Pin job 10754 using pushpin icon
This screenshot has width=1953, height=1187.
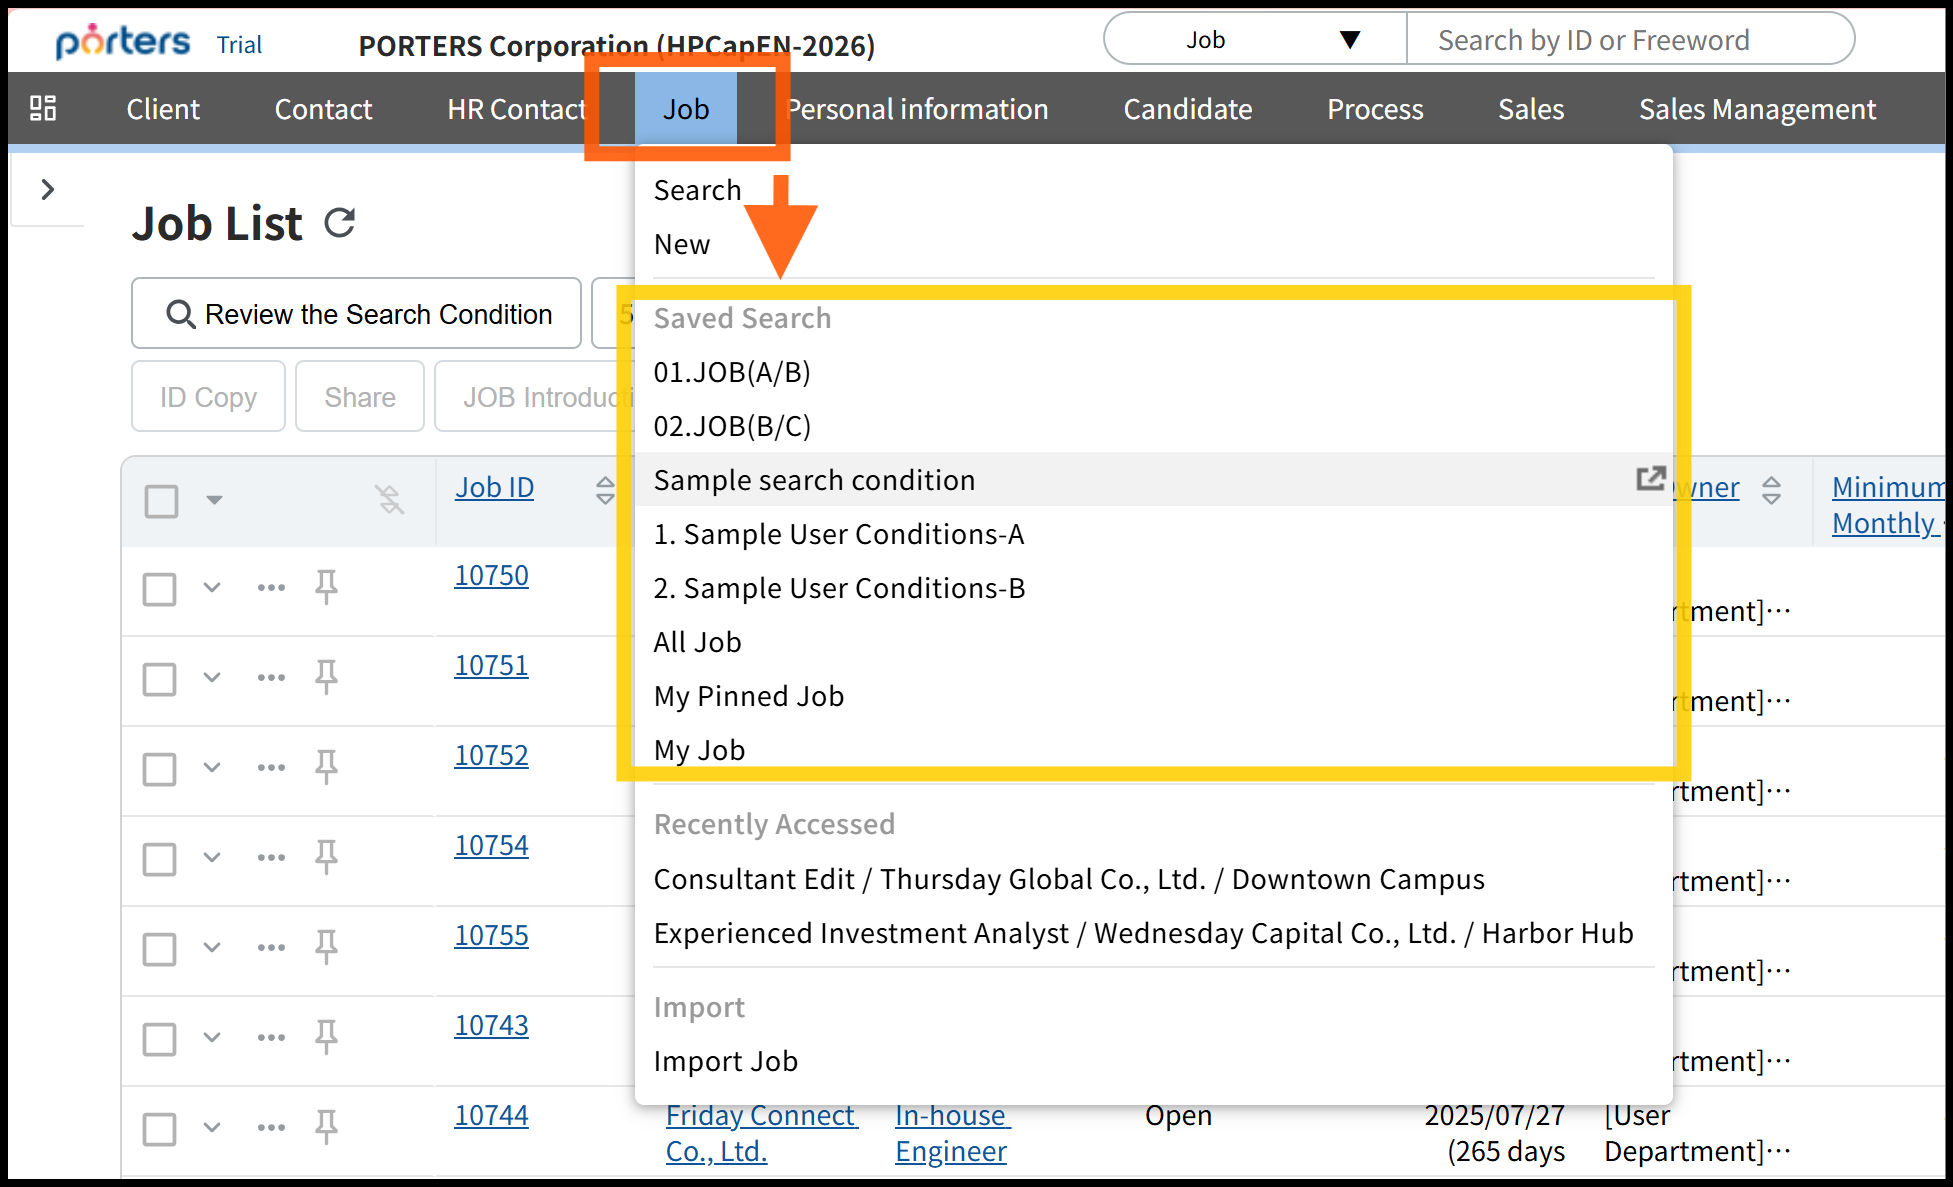click(326, 856)
